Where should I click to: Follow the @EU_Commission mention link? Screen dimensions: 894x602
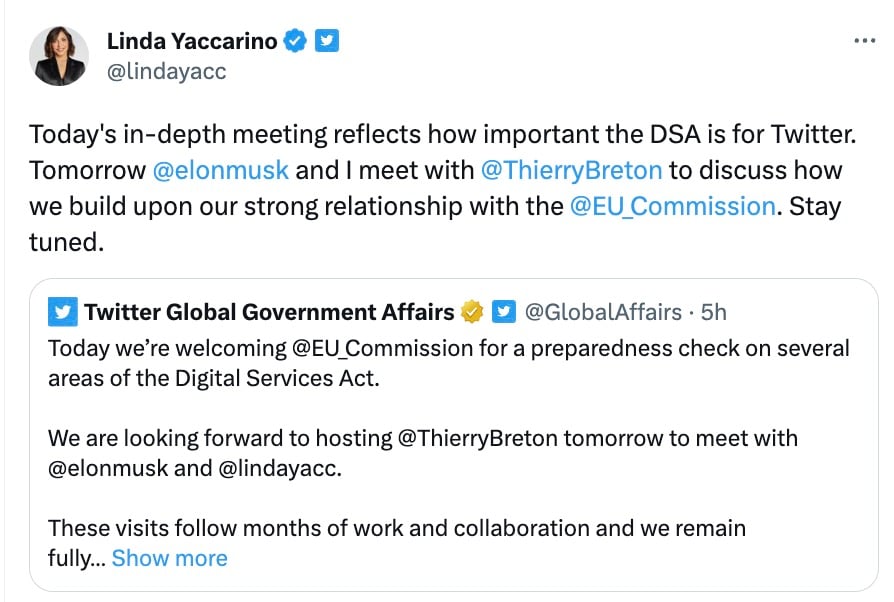coord(673,206)
